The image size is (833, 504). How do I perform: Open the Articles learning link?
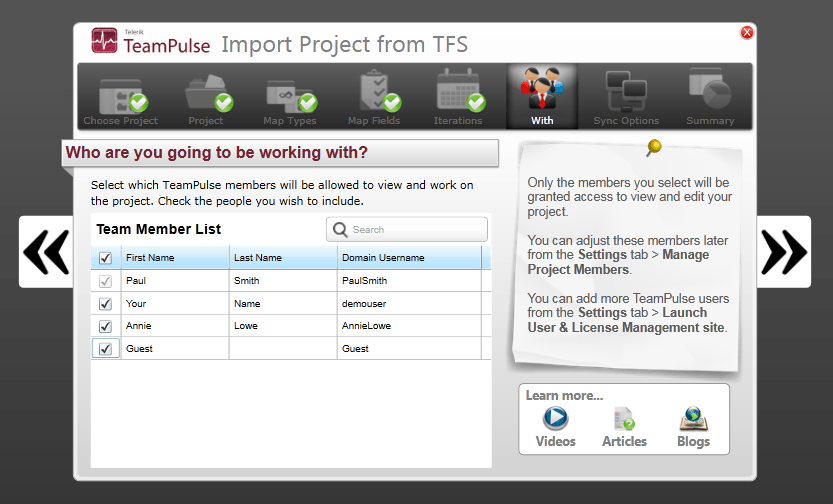pyautogui.click(x=624, y=427)
